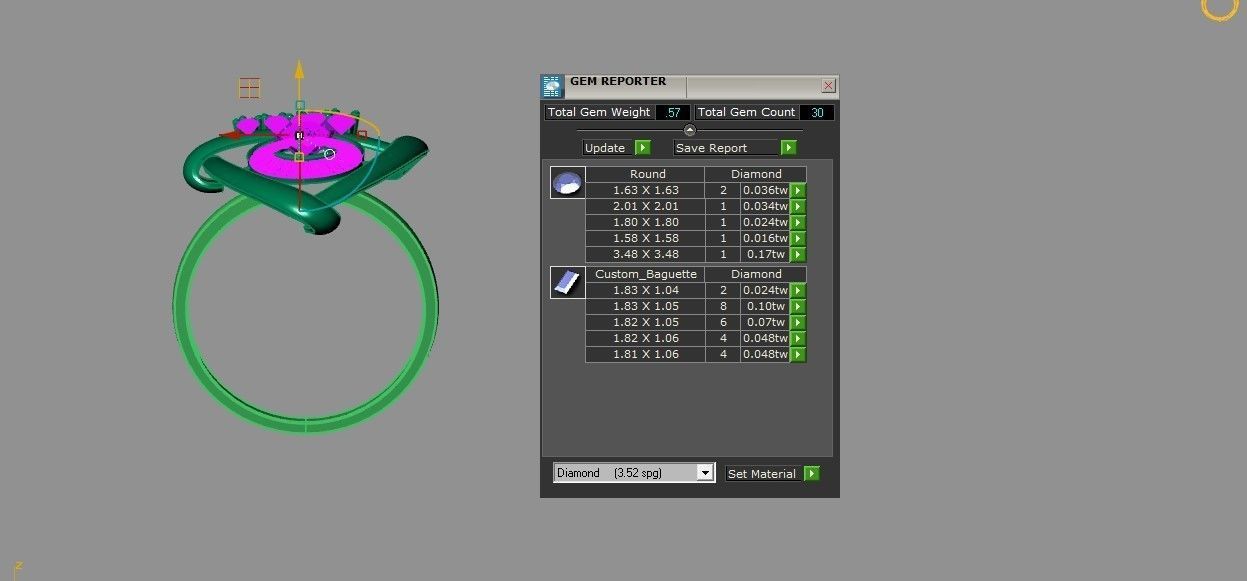Click the 0.10tw weight value
The width and height of the screenshot is (1247, 581).
(765, 306)
